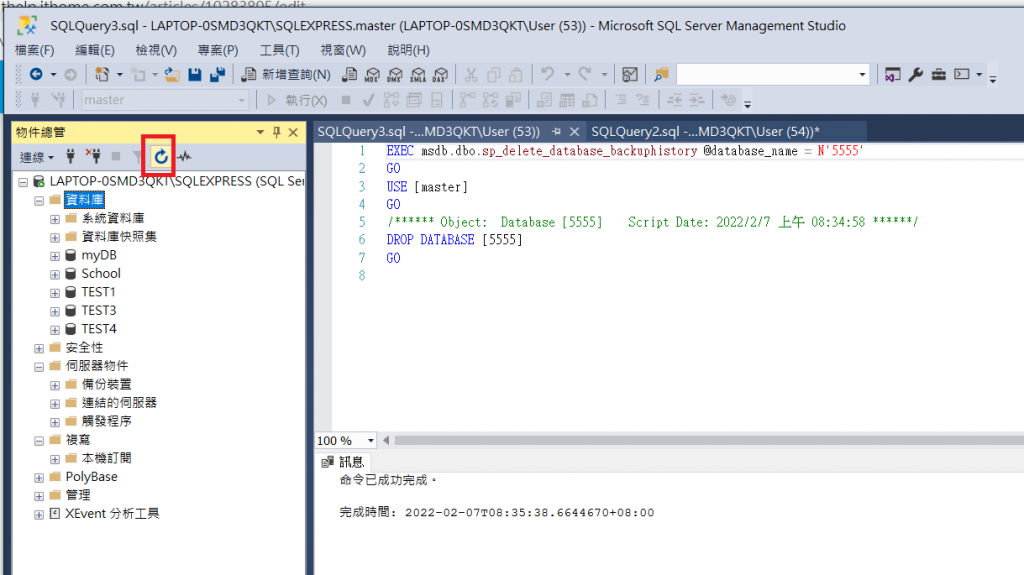Image resolution: width=1024 pixels, height=575 pixels.
Task: Click the 新增查詢(N) New Query button
Action: point(285,74)
